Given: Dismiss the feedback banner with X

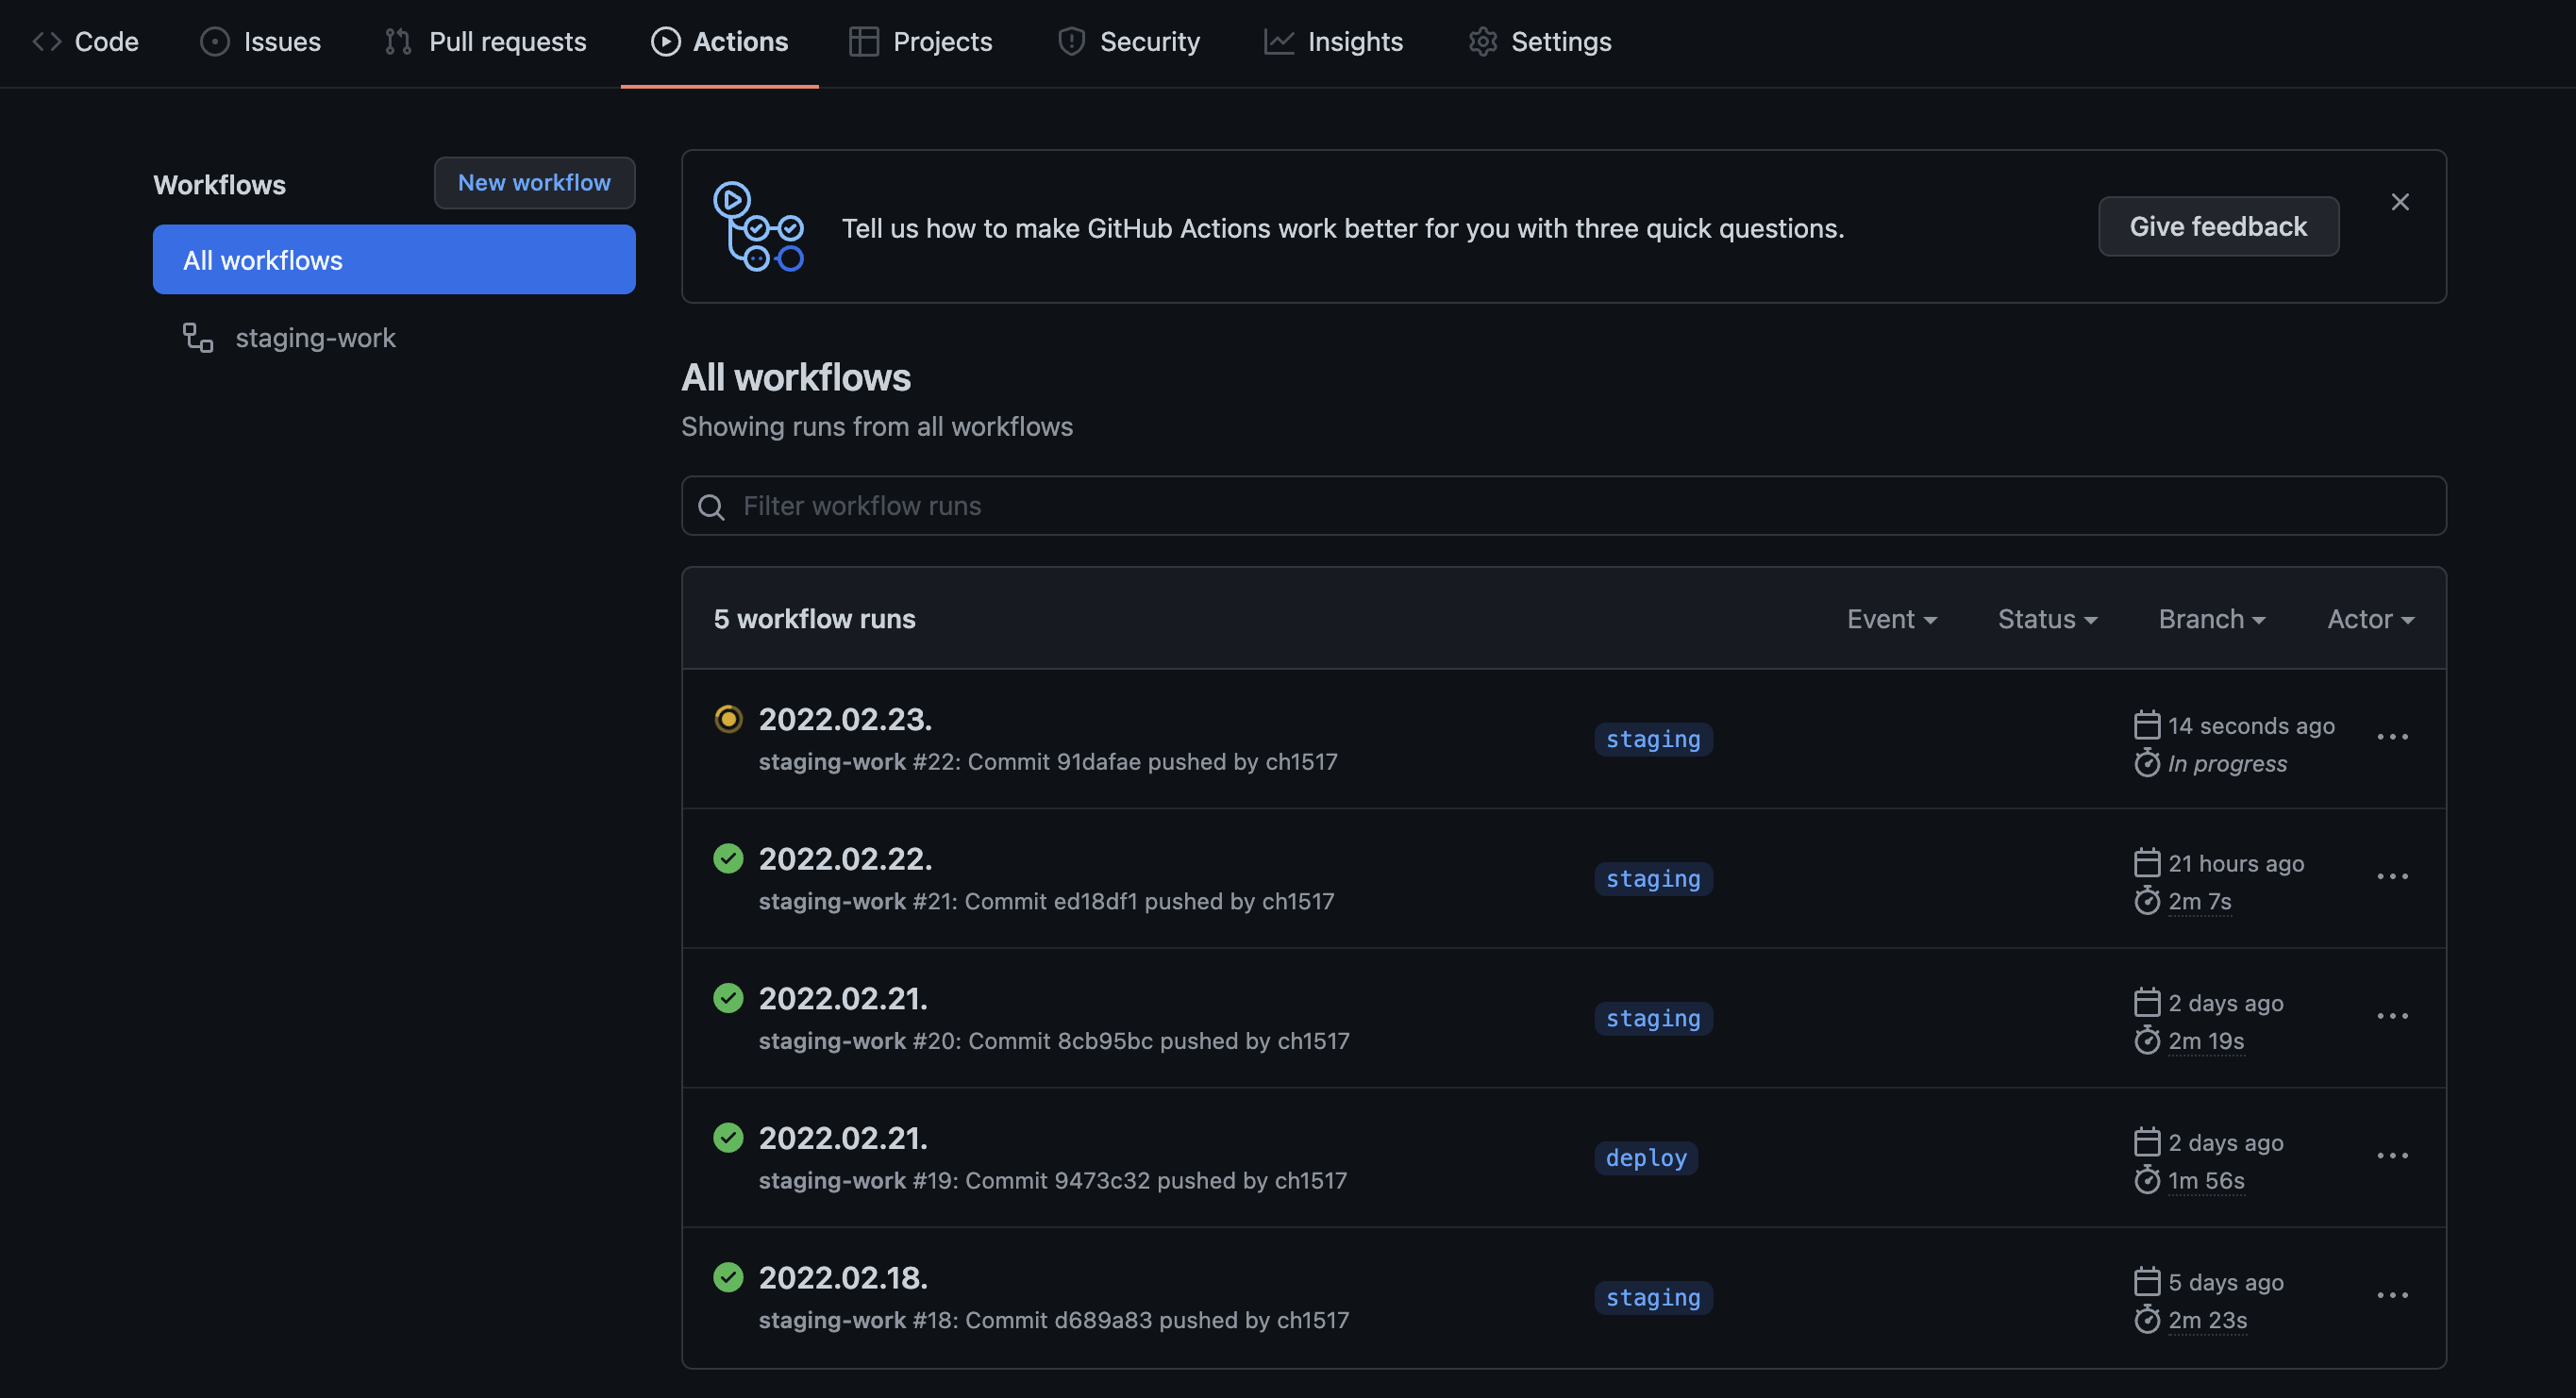Looking at the screenshot, I should point(2400,203).
